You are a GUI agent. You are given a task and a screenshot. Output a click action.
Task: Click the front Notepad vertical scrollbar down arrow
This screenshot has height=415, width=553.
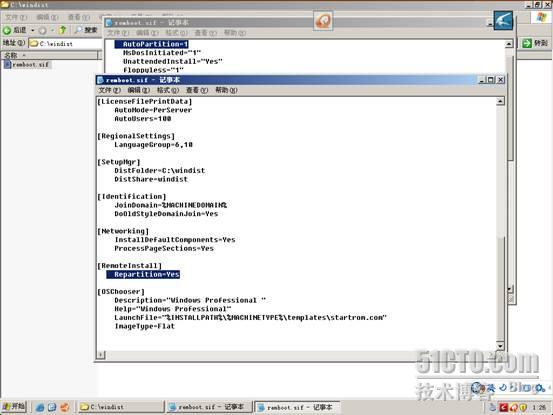click(x=500, y=346)
